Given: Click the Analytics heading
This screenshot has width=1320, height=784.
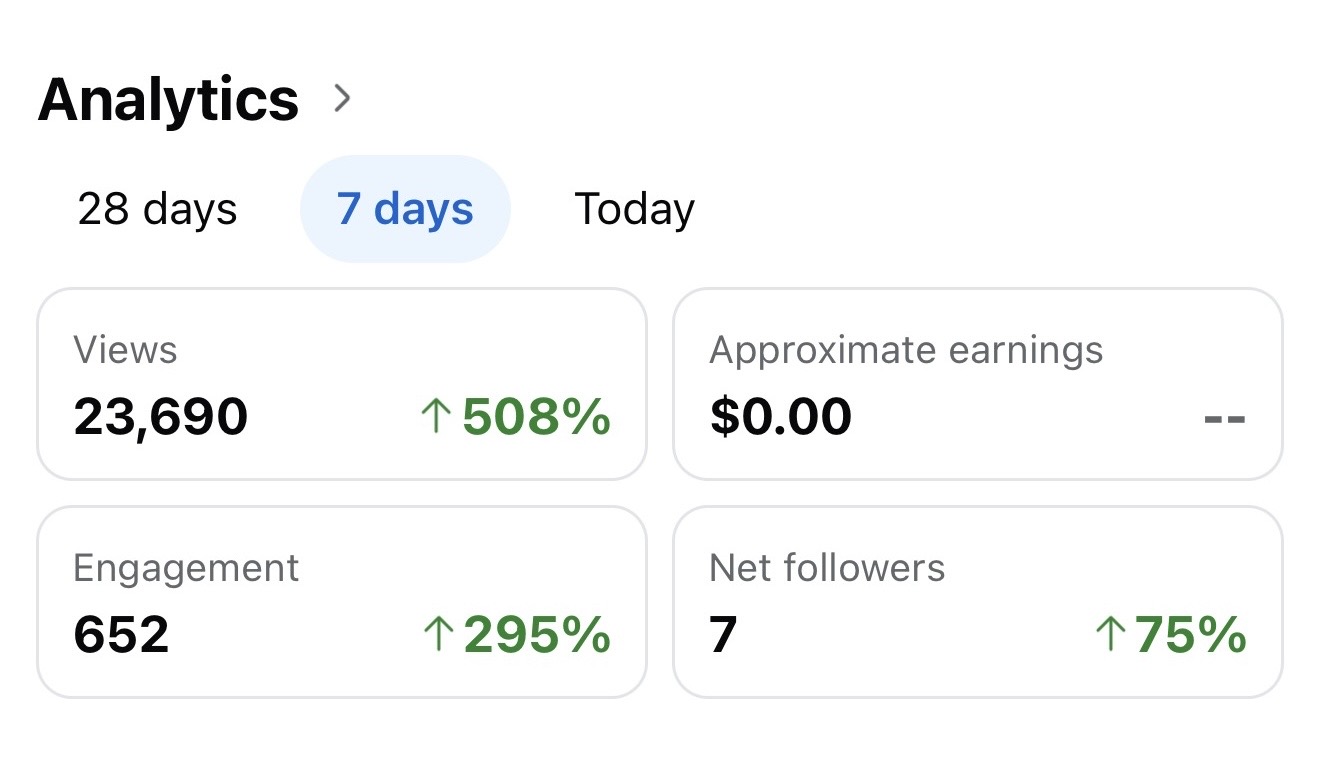Looking at the screenshot, I should (x=168, y=100).
